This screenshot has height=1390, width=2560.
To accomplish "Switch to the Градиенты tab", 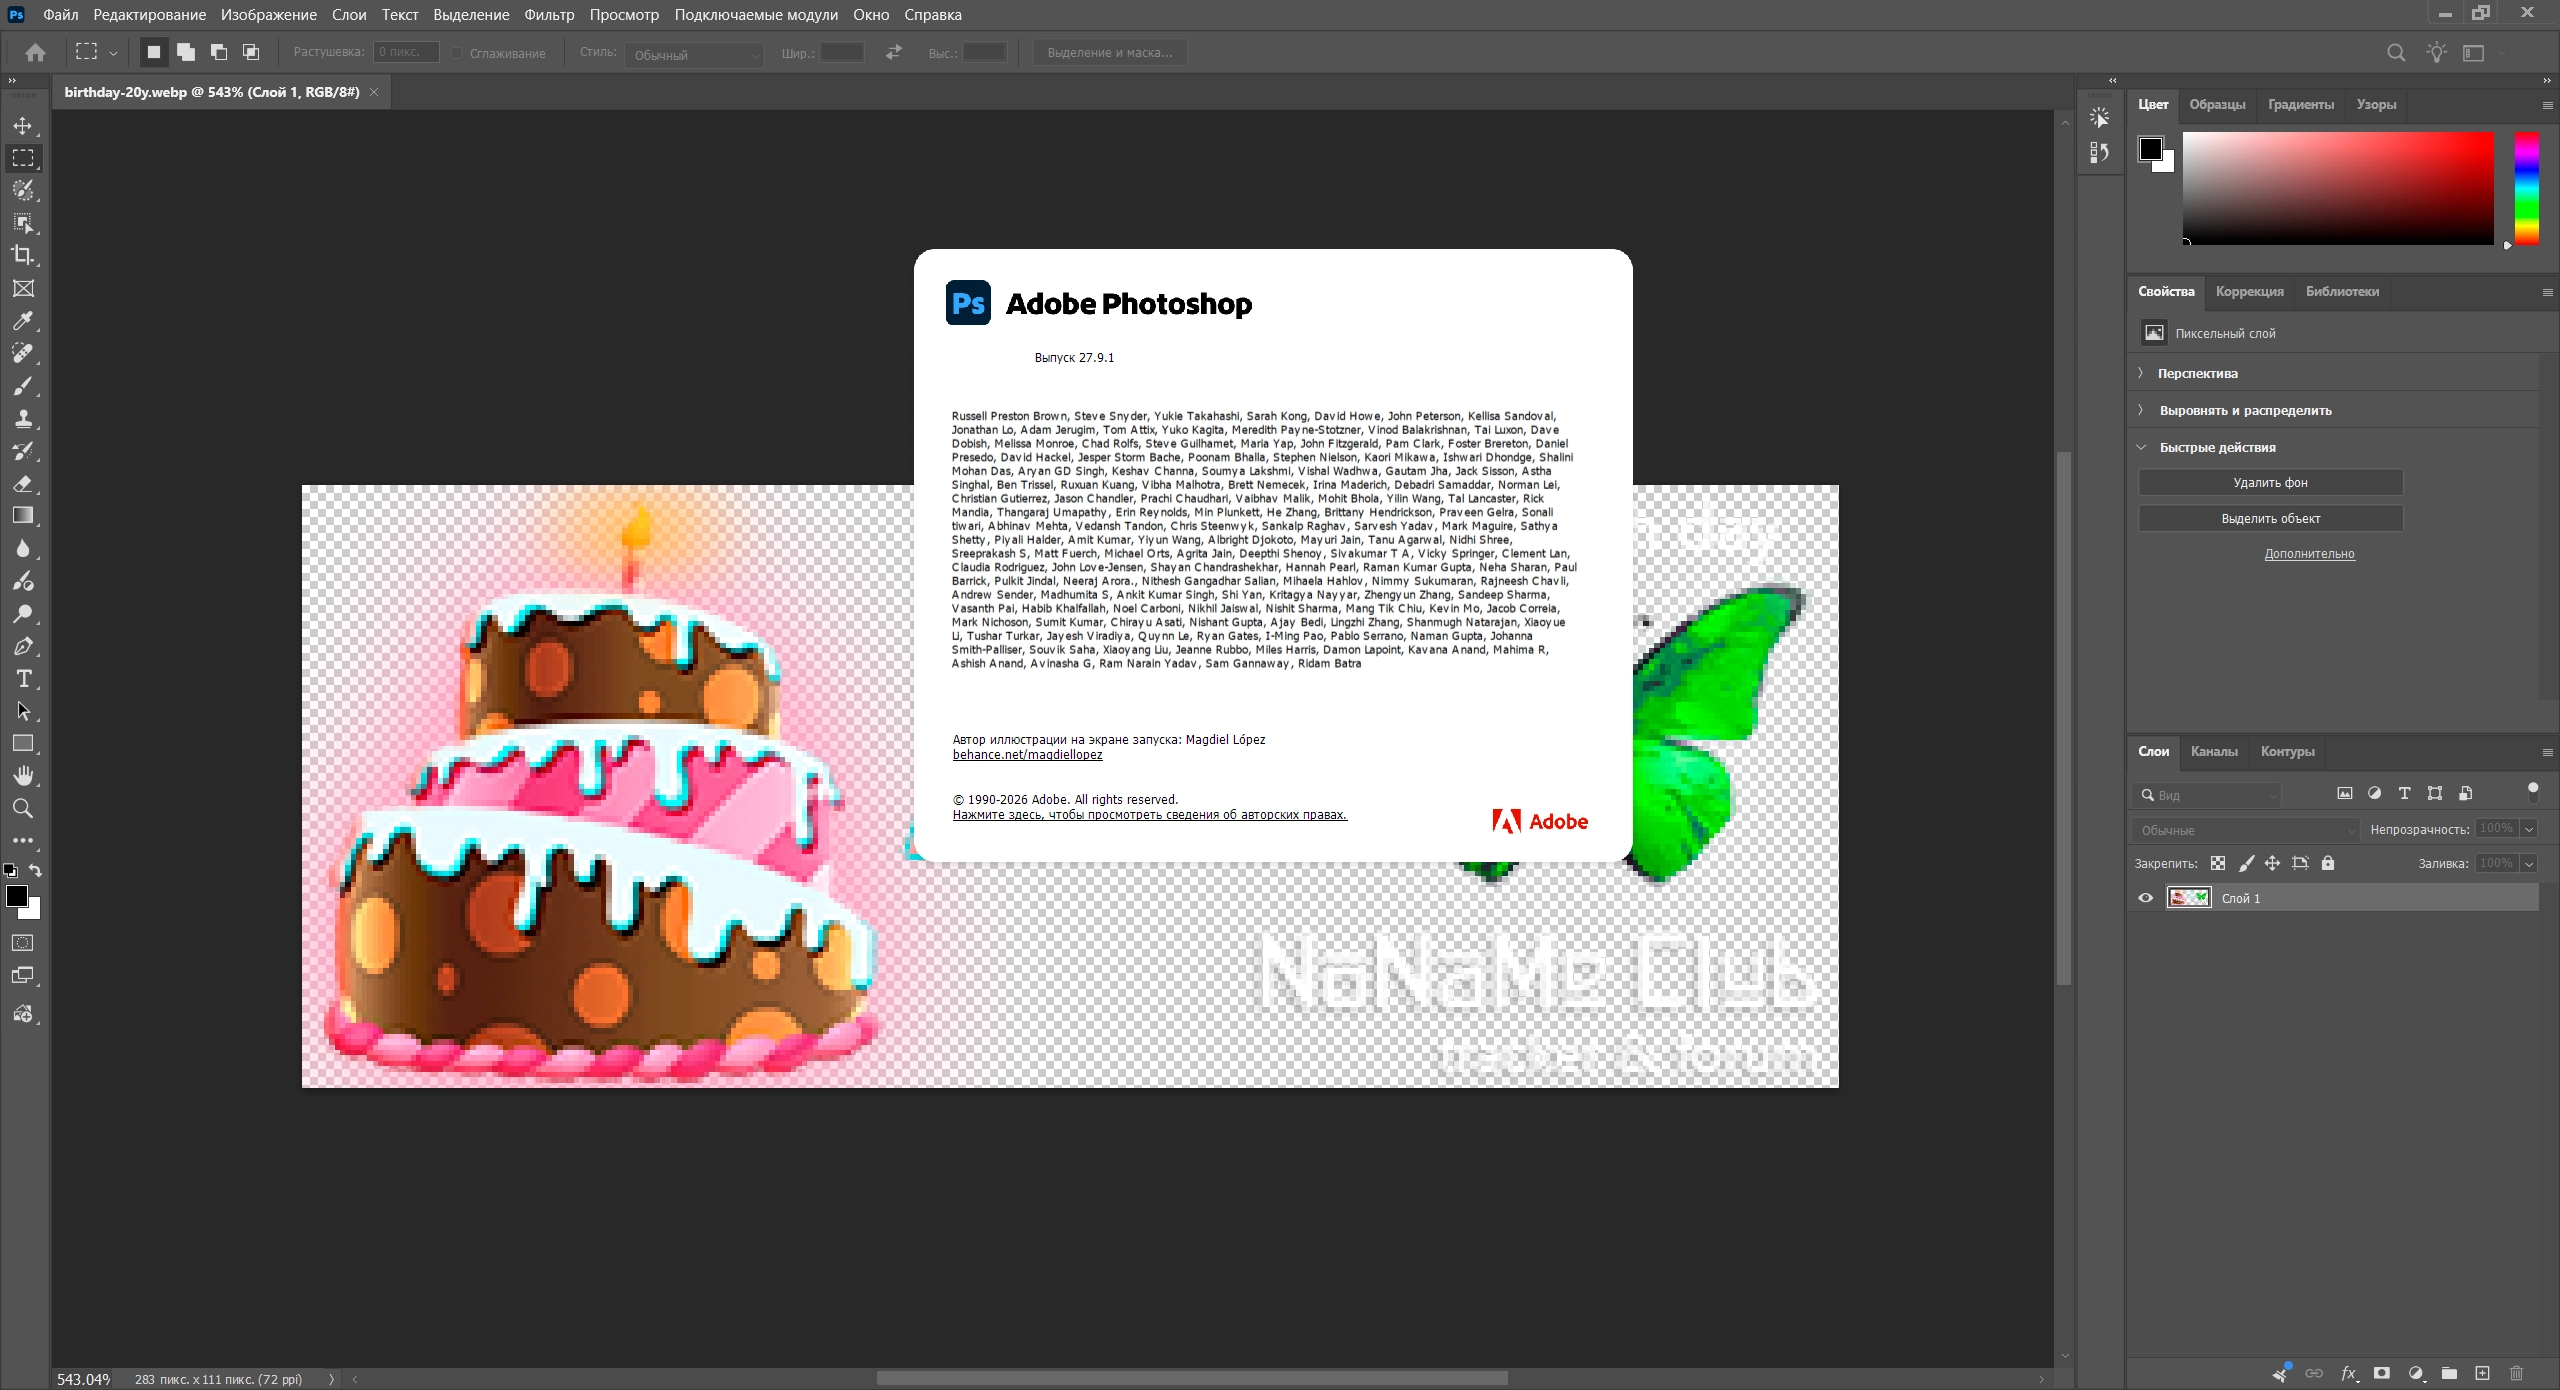I will tap(2301, 105).
